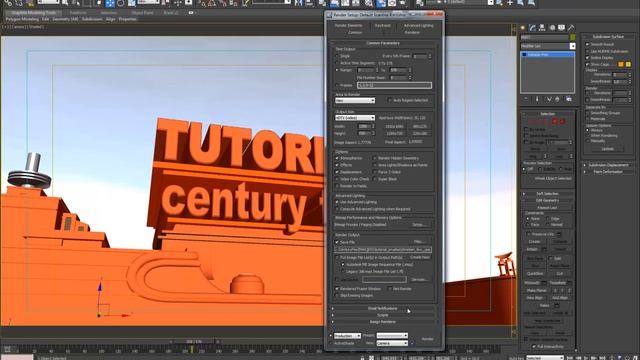Click render output file path field
Image resolution: width=640 pixels, height=360 pixels.
tap(383, 249)
